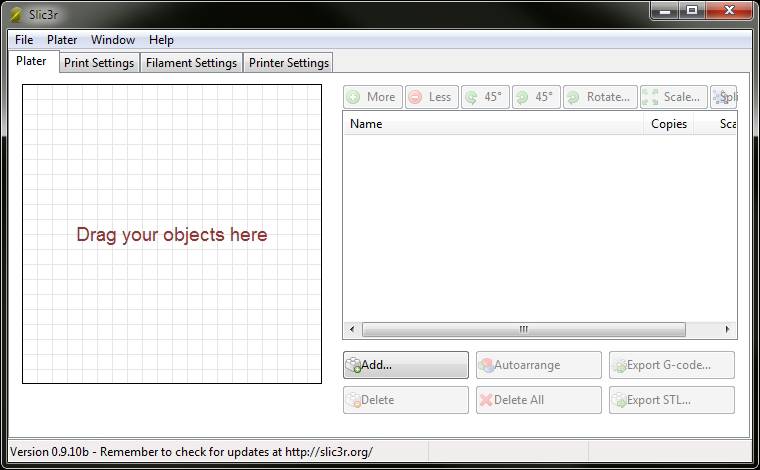The width and height of the screenshot is (760, 470).
Task: Open the File menu
Action: [x=24, y=40]
